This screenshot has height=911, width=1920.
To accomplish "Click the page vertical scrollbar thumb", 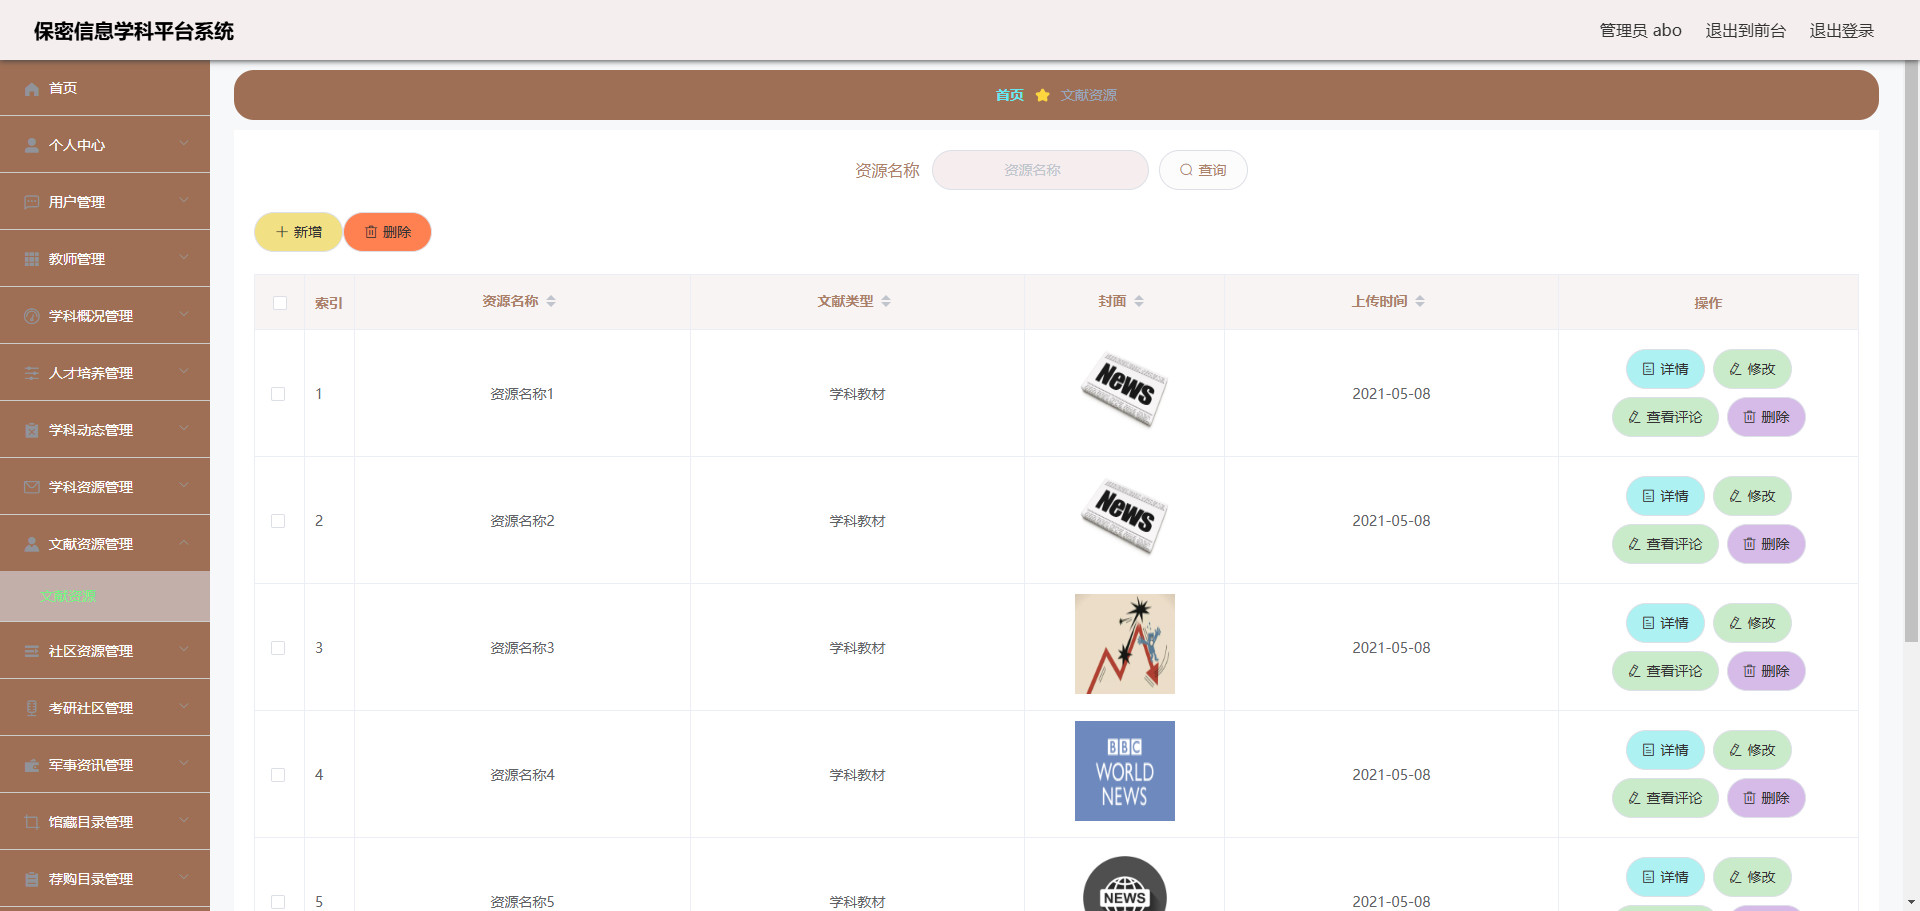I will click(1911, 351).
